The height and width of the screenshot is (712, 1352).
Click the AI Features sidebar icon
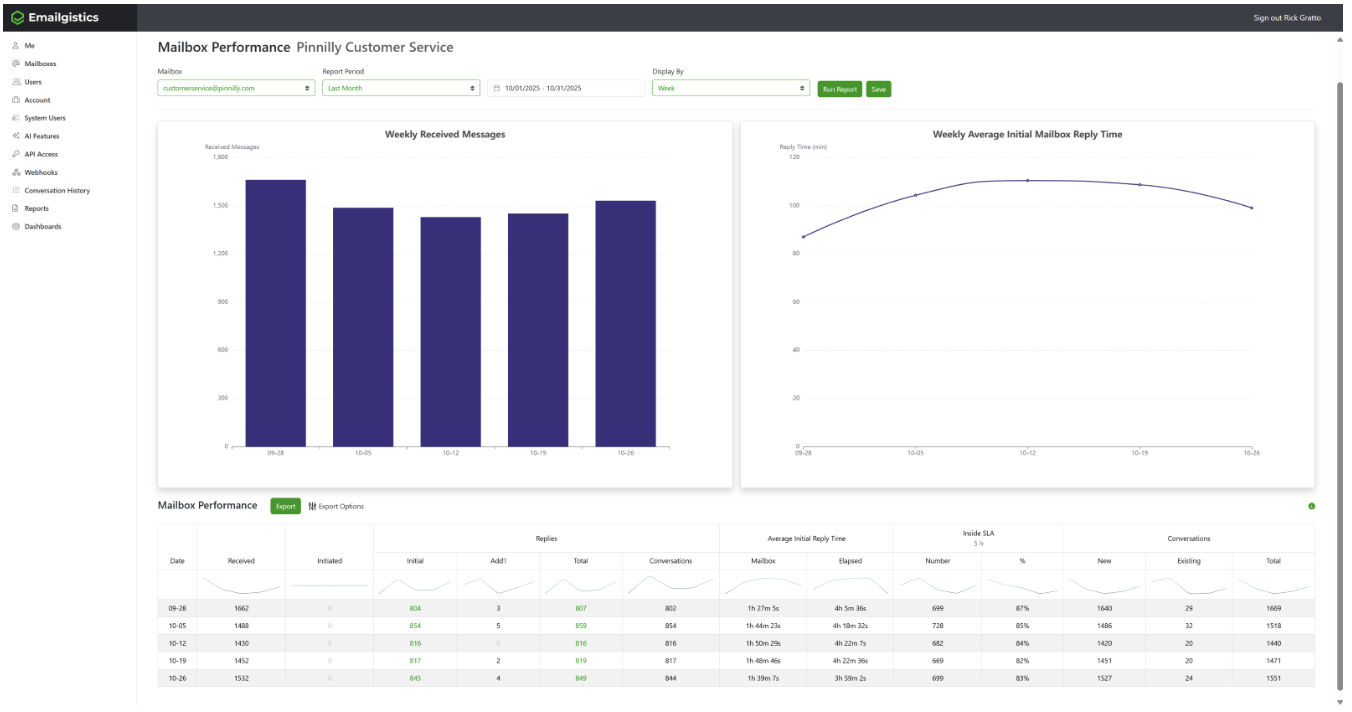(16, 136)
